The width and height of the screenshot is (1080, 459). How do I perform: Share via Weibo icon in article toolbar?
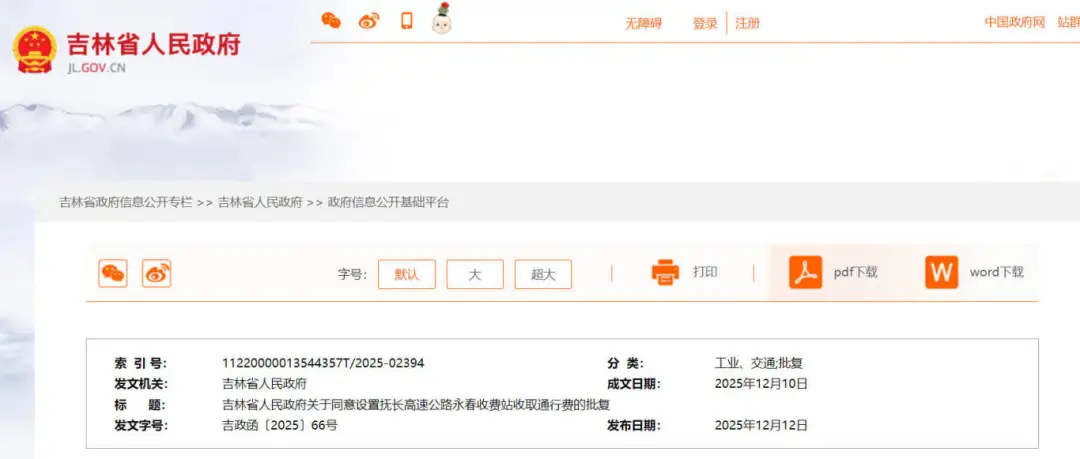pyautogui.click(x=156, y=273)
